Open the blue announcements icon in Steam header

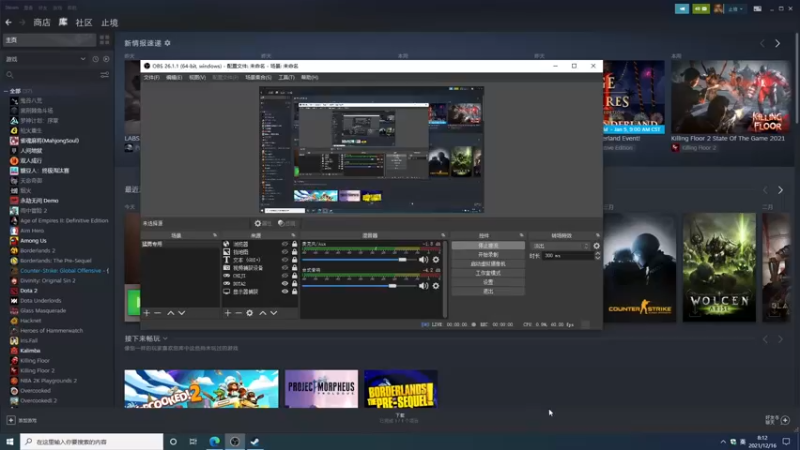tap(682, 9)
